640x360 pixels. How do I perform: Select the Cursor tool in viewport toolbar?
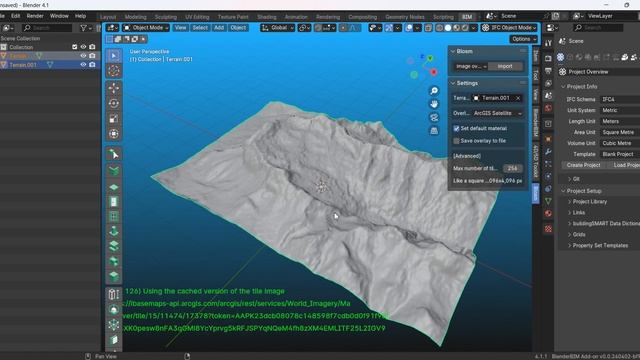[x=114, y=71]
